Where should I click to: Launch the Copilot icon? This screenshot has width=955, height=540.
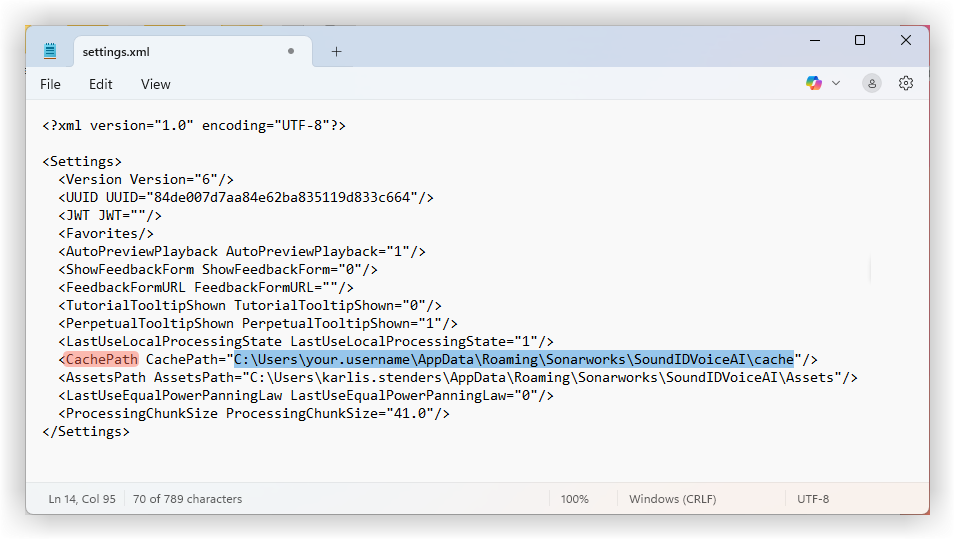[814, 83]
